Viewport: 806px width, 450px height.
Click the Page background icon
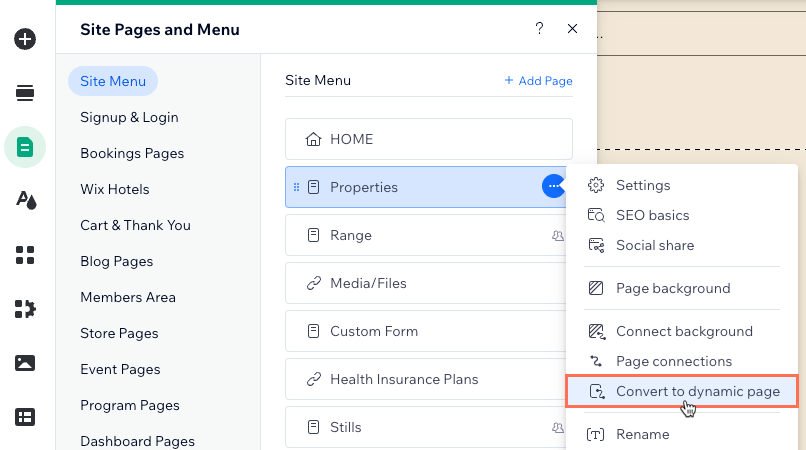pyautogui.click(x=596, y=288)
